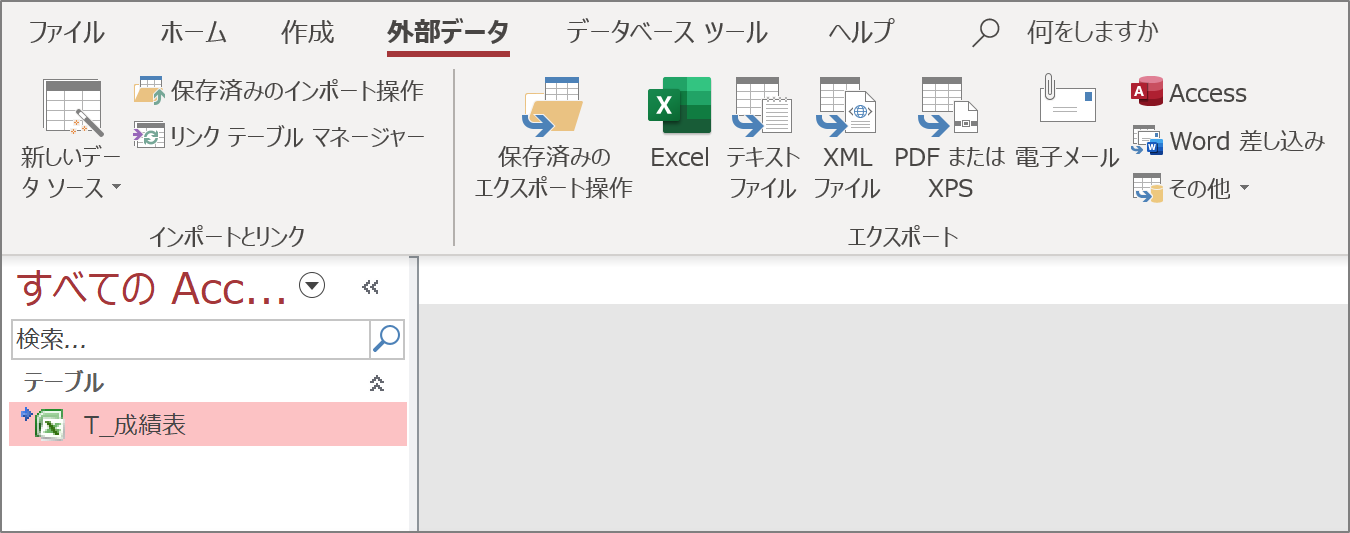This screenshot has width=1350, height=533.
Task: Collapse the navigation pane with the double chevron
Action: pyautogui.click(x=371, y=288)
